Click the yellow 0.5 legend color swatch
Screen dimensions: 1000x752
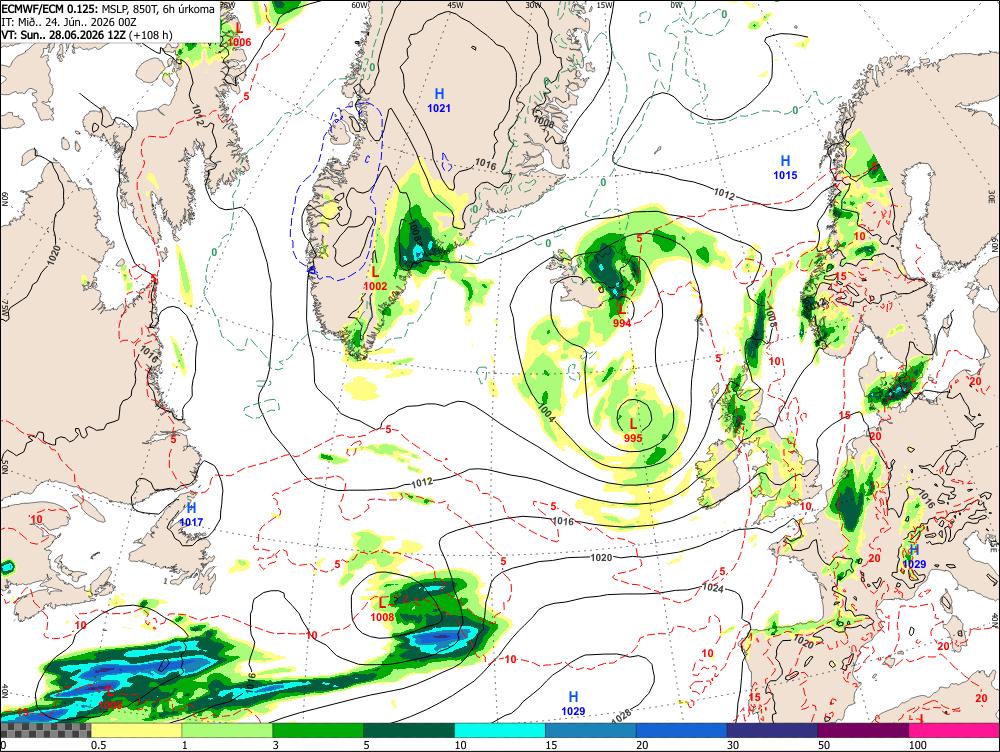coord(136,730)
